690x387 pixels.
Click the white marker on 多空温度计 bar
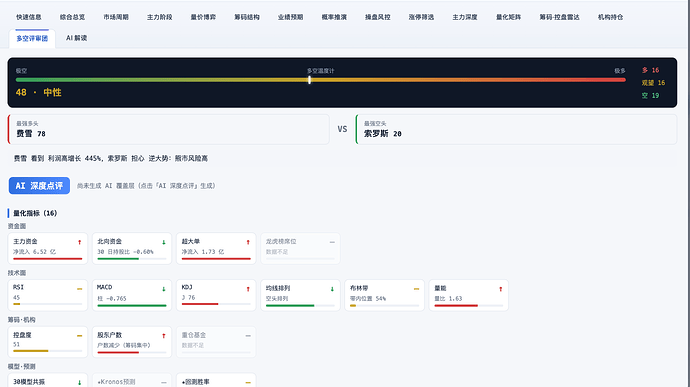[309, 80]
